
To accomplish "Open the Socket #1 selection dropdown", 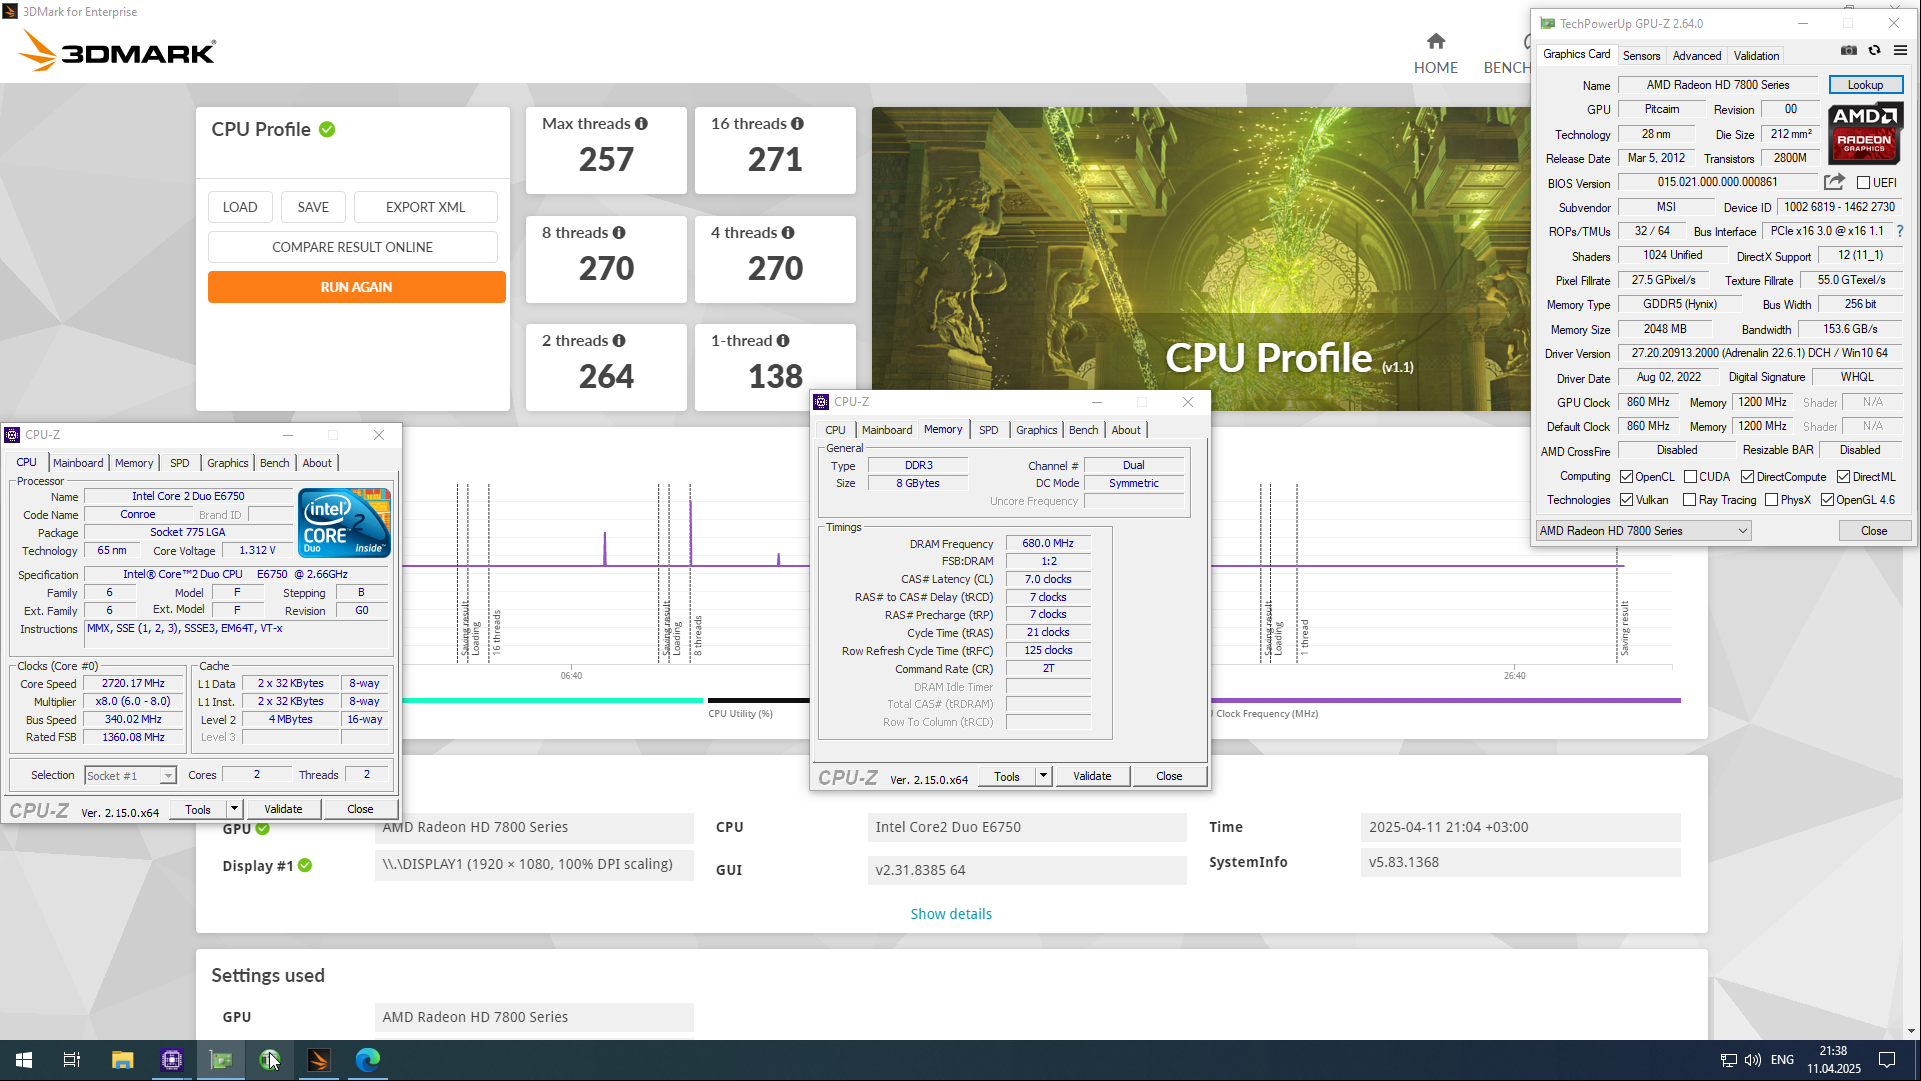I will click(131, 776).
